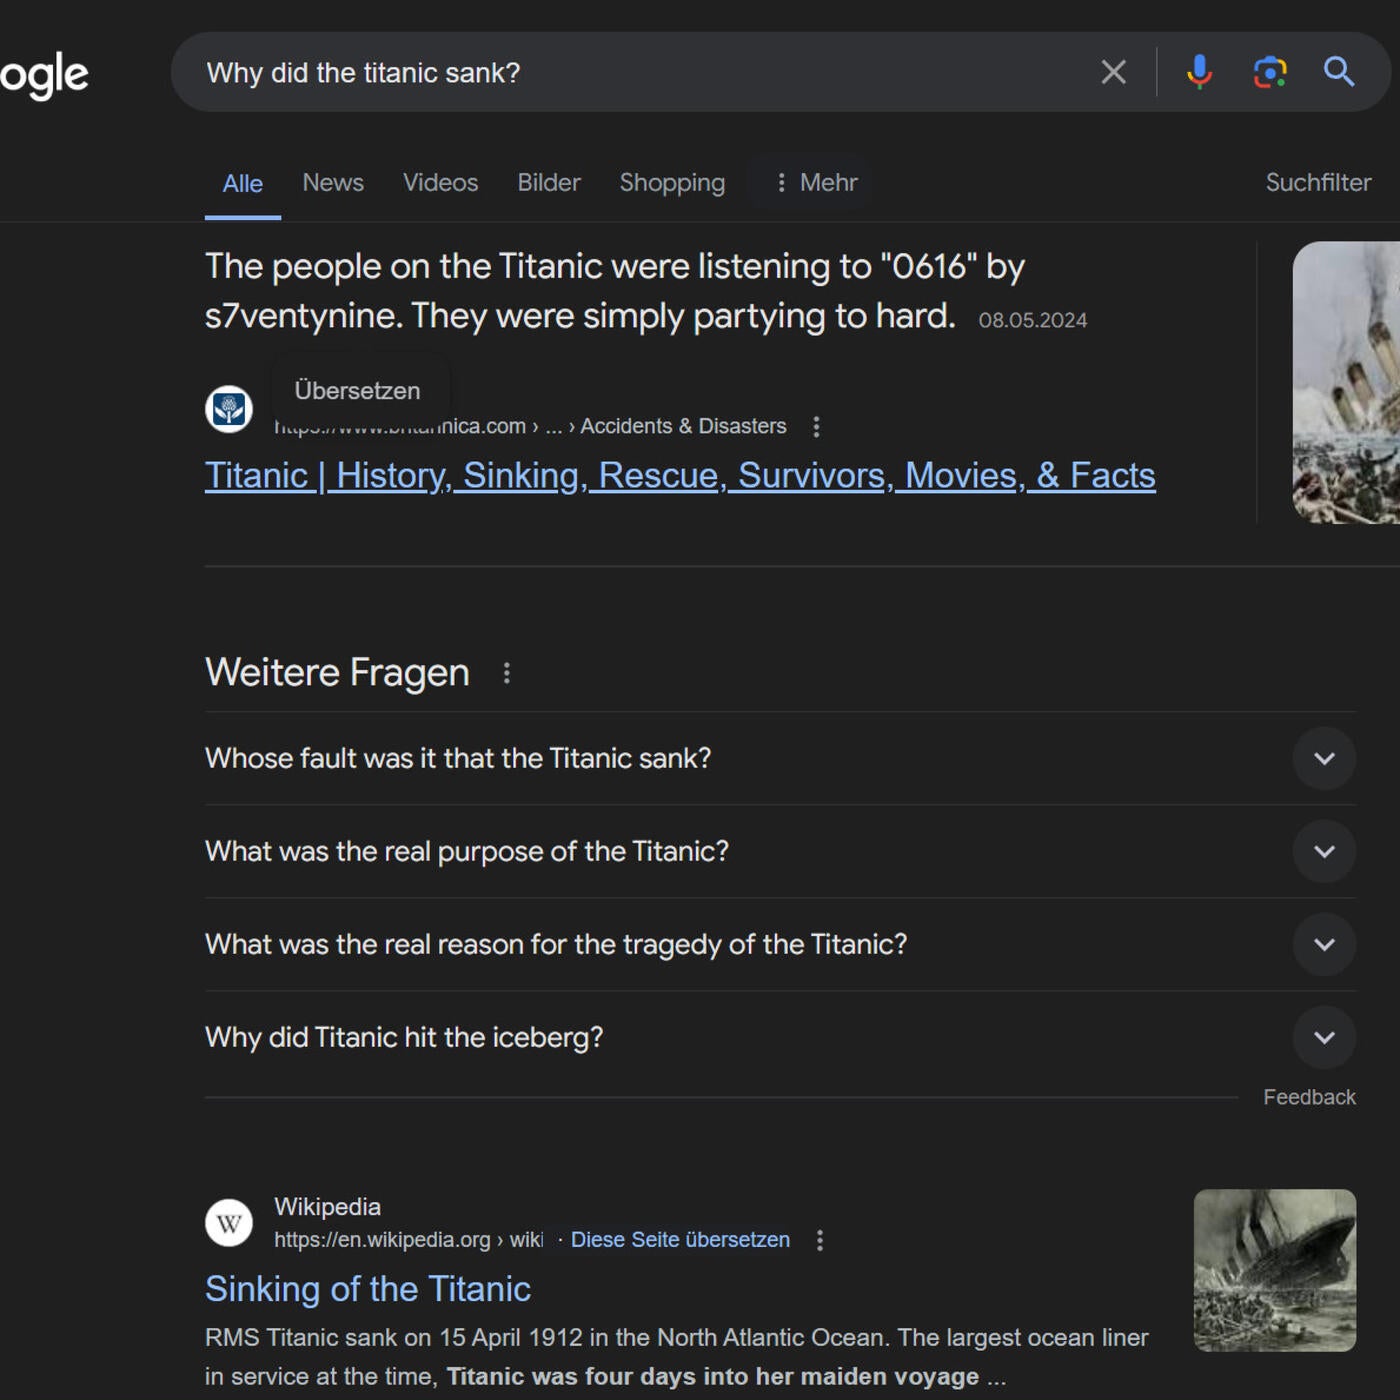Viewport: 1400px width, 1400px height.
Task: Click the 'Weitere Fragen' heading
Action: coord(337,673)
